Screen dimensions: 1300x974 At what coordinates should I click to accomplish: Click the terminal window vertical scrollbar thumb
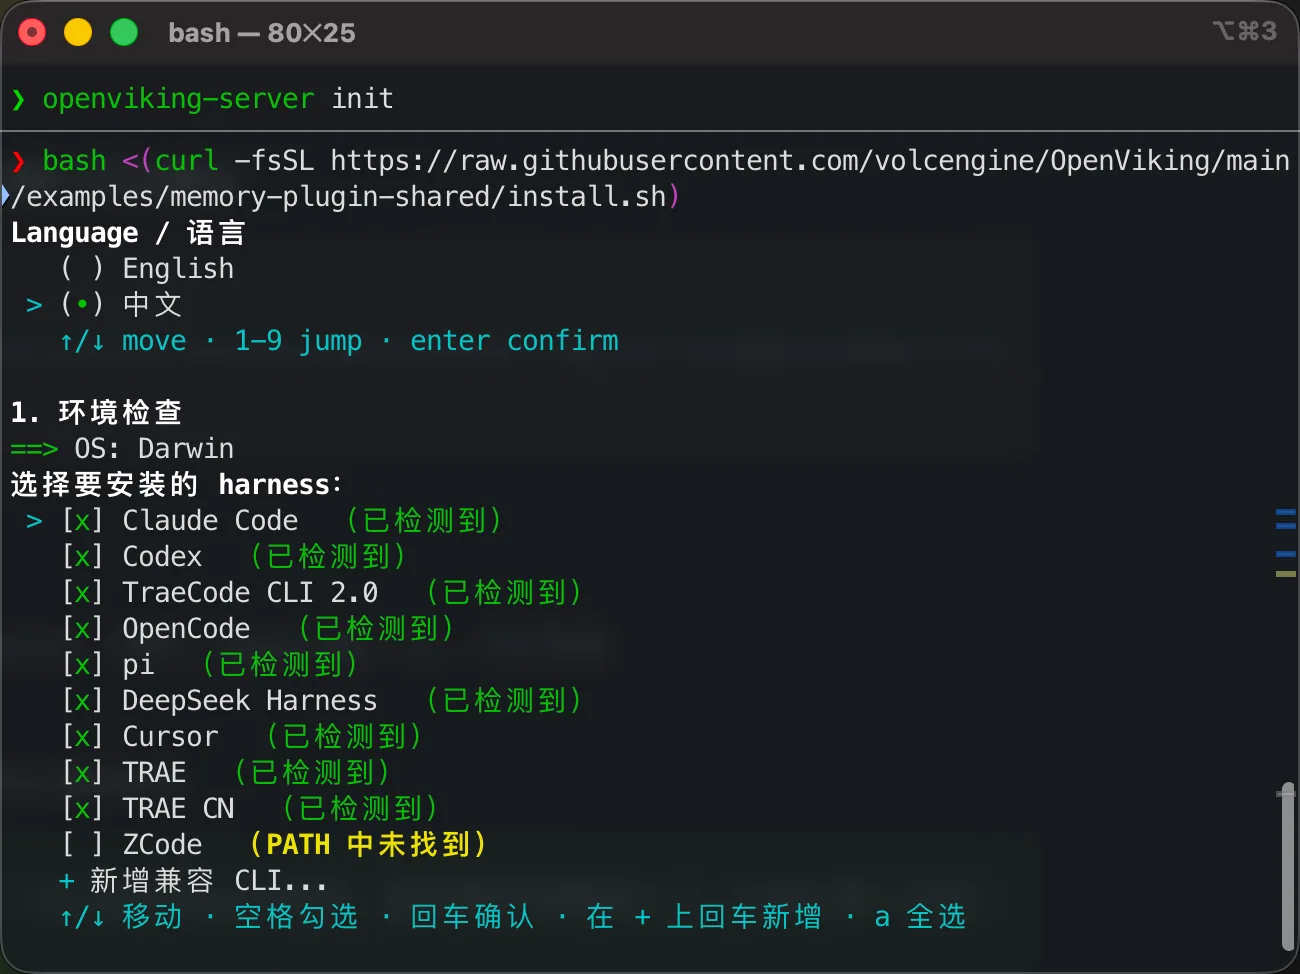tap(1288, 866)
